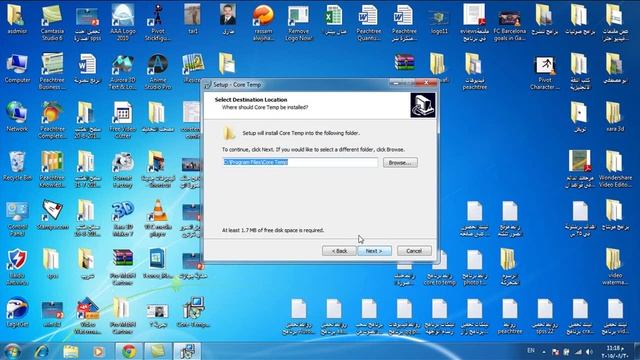The image size is (640, 360).
Task: Select the logo11 file icon
Action: (x=439, y=21)
